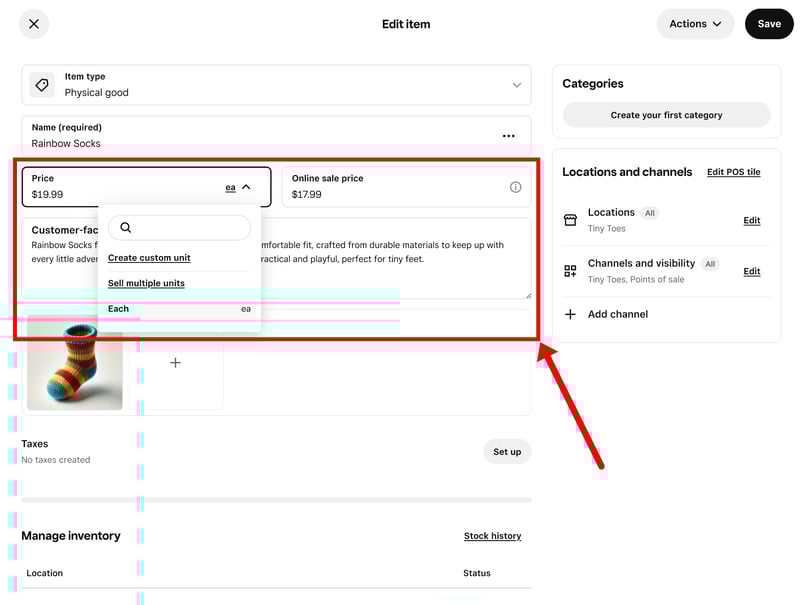Click Set up taxes button
Screen dimensions: 800x605
(507, 452)
